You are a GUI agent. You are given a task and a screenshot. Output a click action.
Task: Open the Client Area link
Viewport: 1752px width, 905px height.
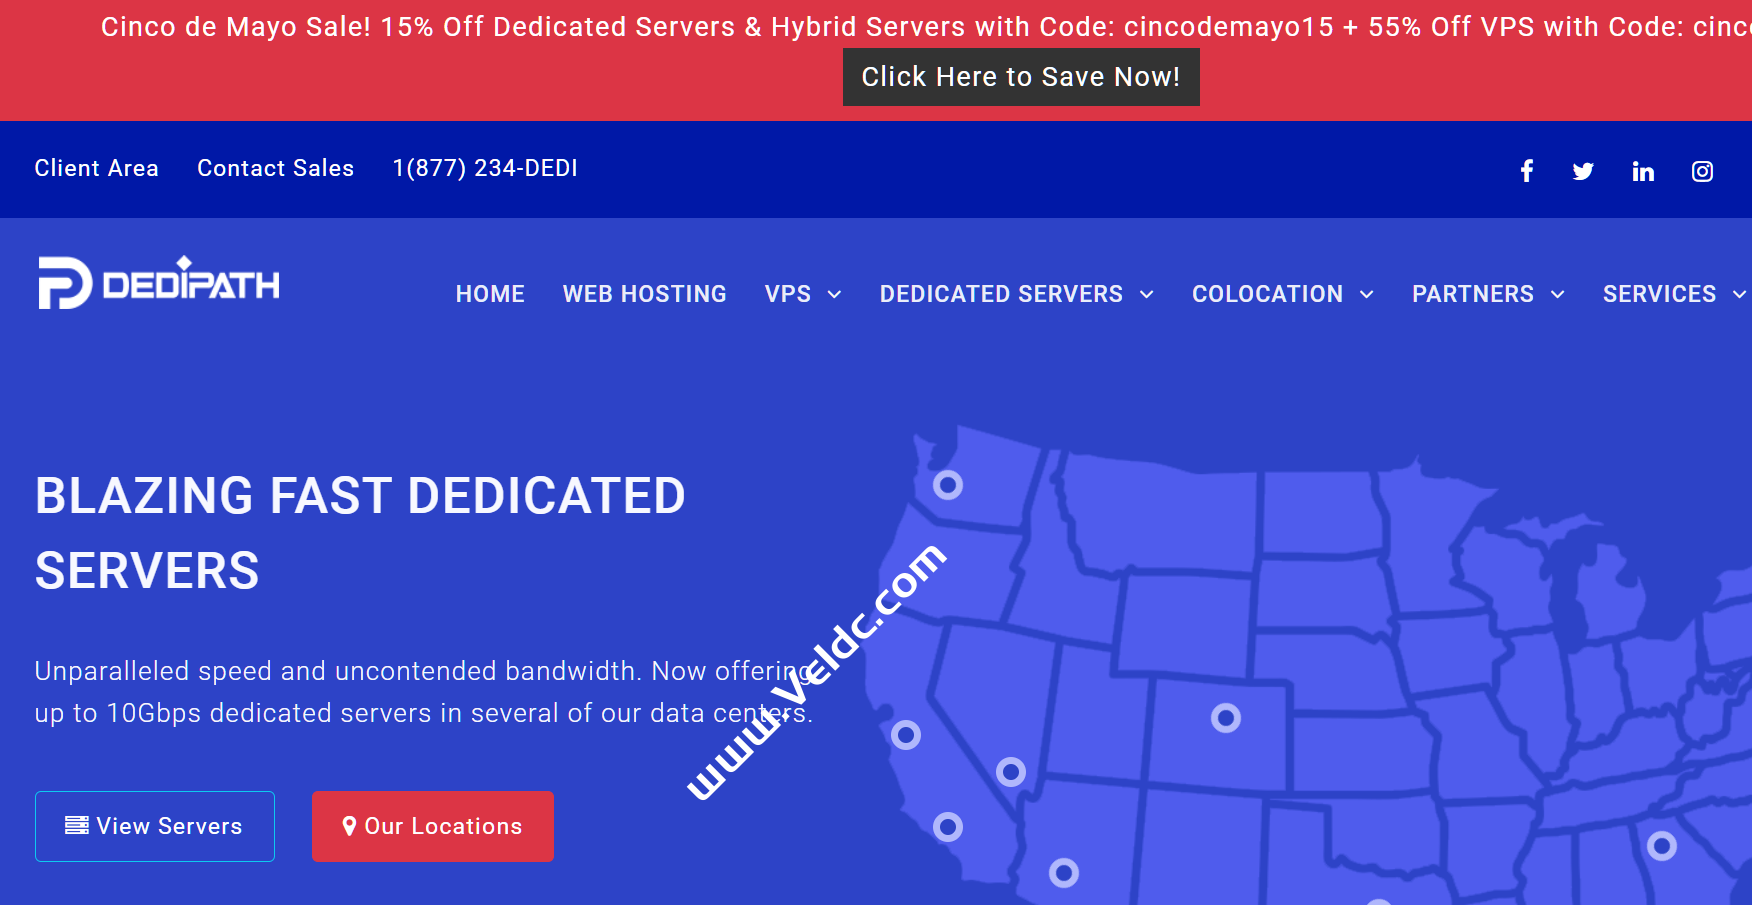(x=96, y=168)
